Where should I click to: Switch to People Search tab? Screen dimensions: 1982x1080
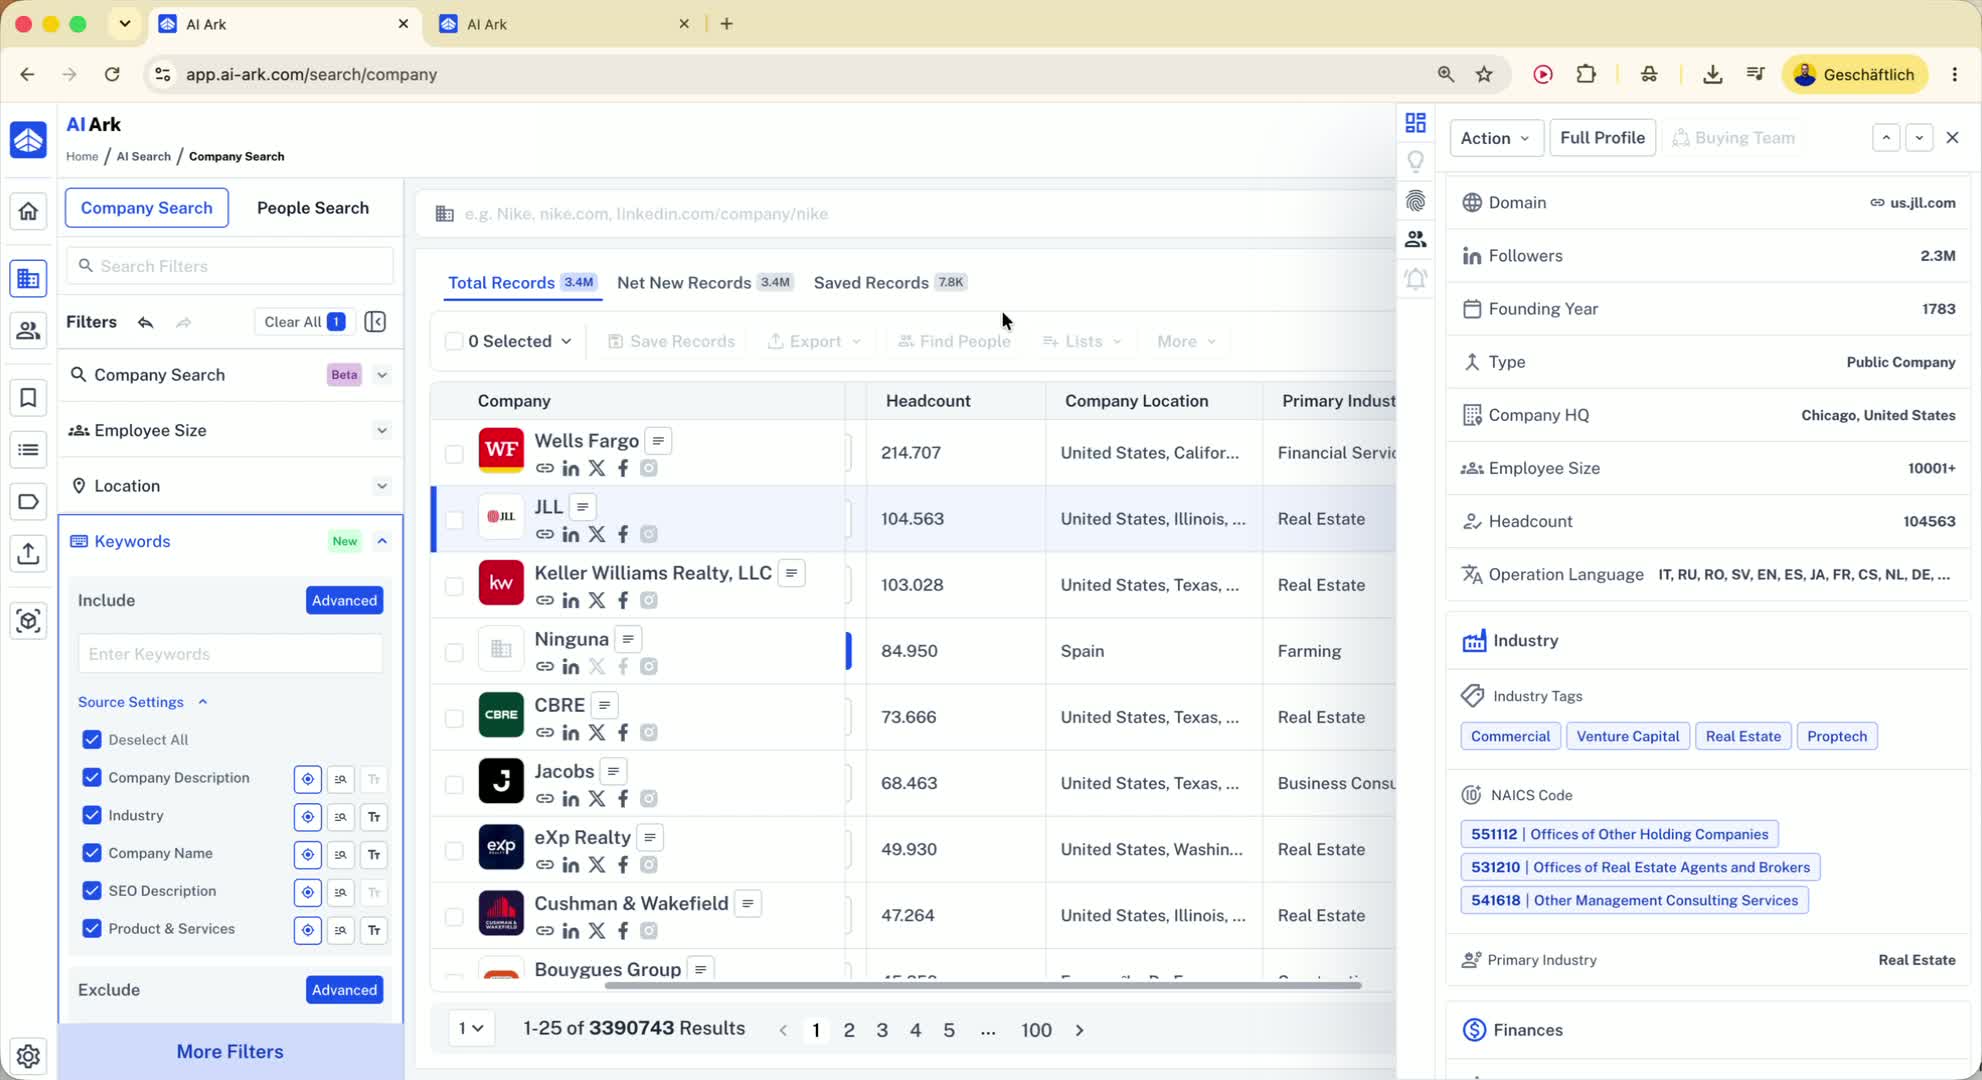coord(313,208)
